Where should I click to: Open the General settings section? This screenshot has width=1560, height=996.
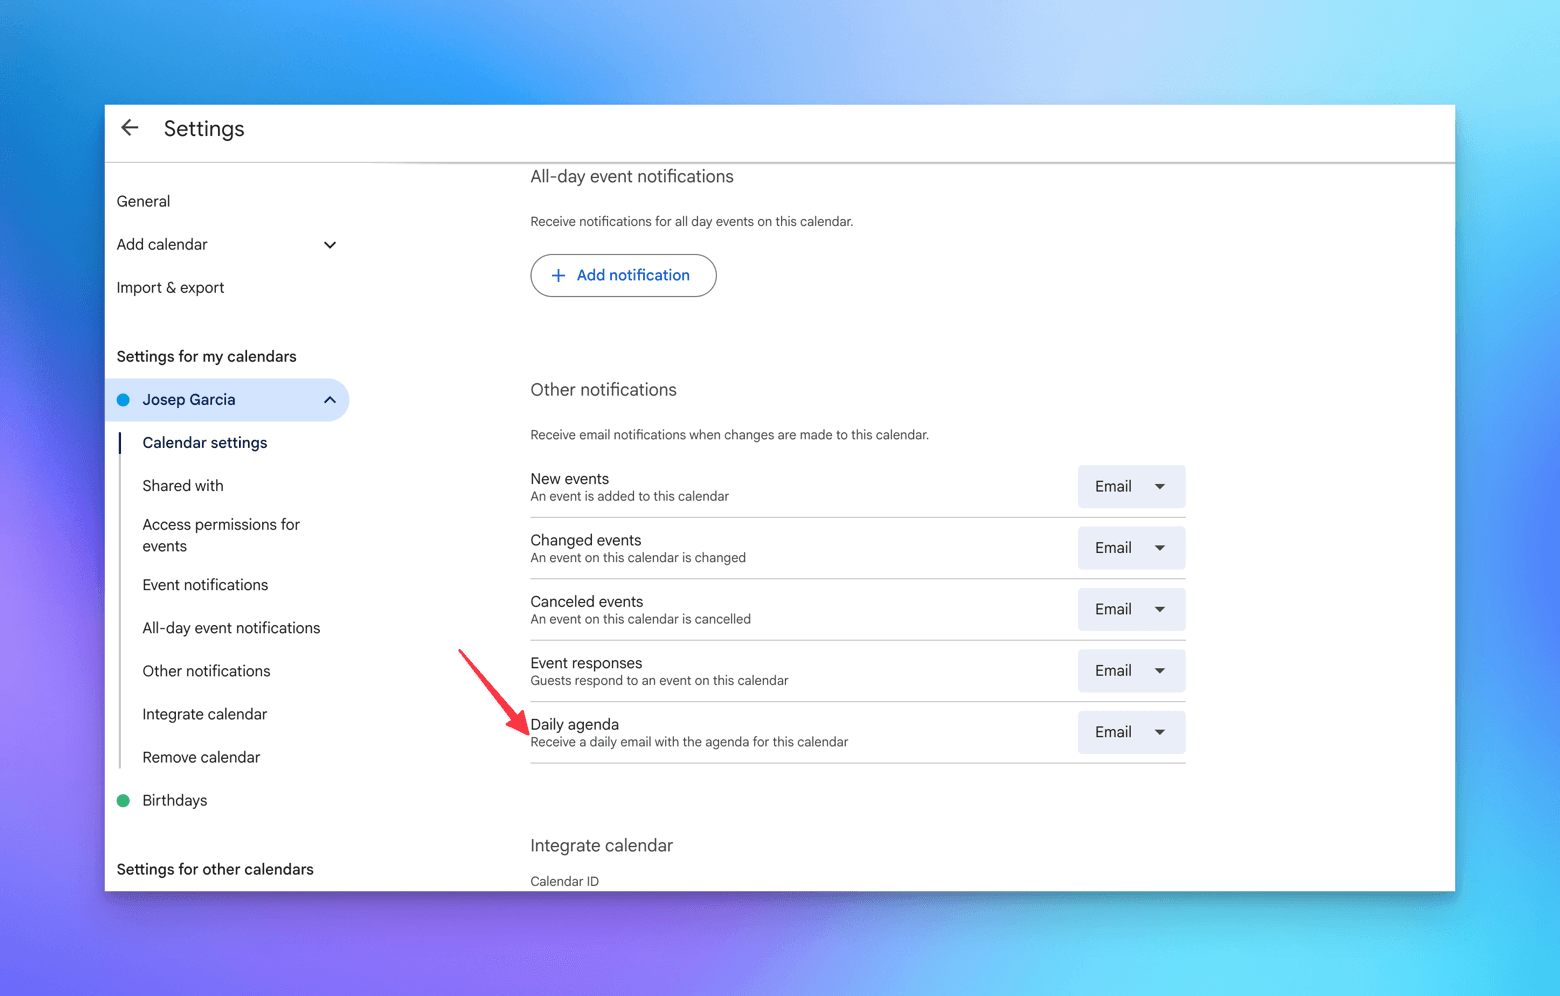(x=143, y=202)
